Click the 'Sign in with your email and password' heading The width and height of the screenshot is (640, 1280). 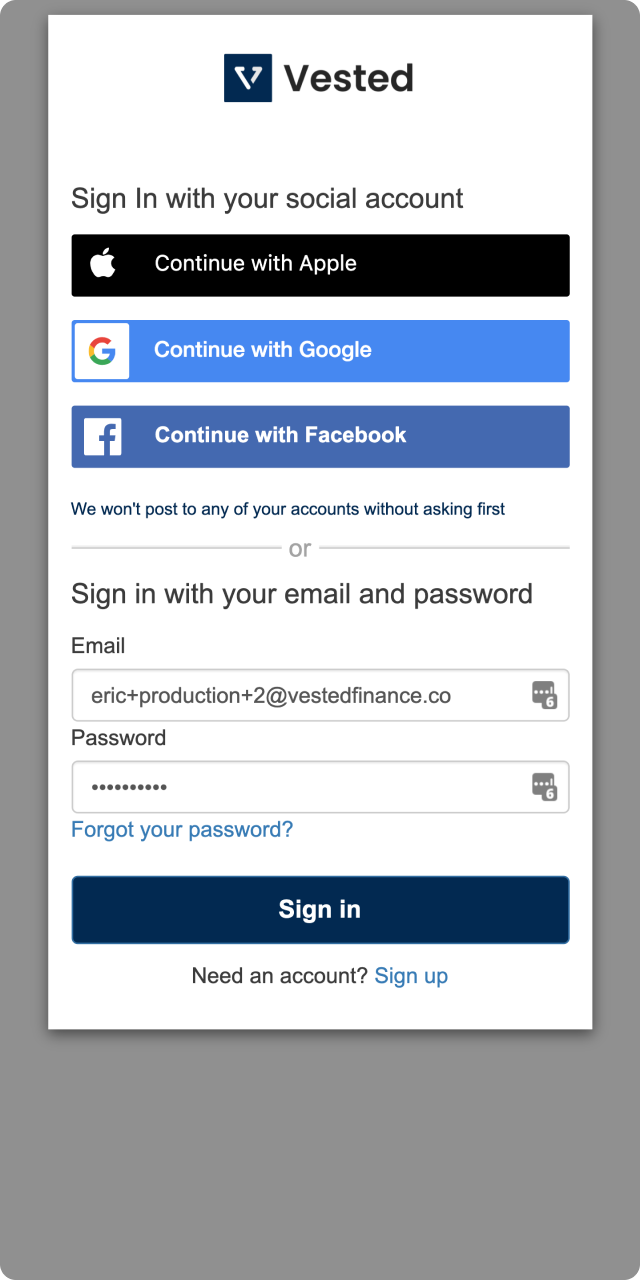(302, 594)
